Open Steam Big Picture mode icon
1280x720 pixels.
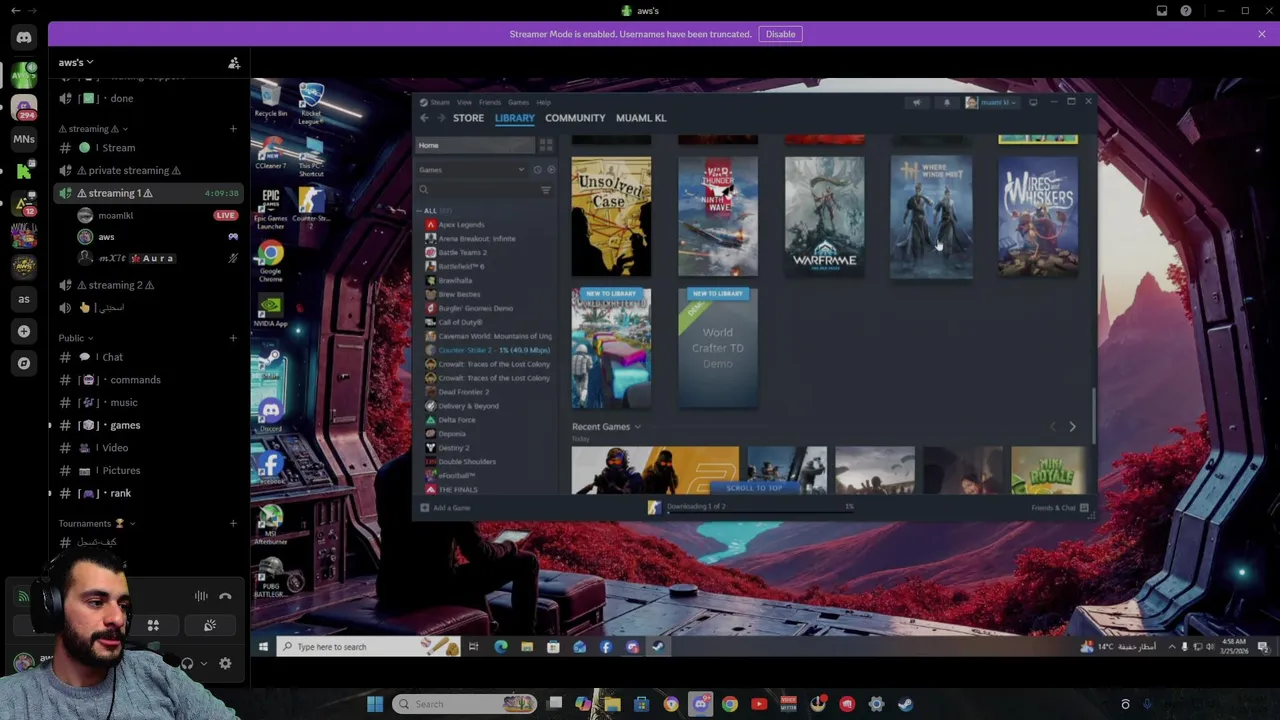pyautogui.click(x=1033, y=102)
